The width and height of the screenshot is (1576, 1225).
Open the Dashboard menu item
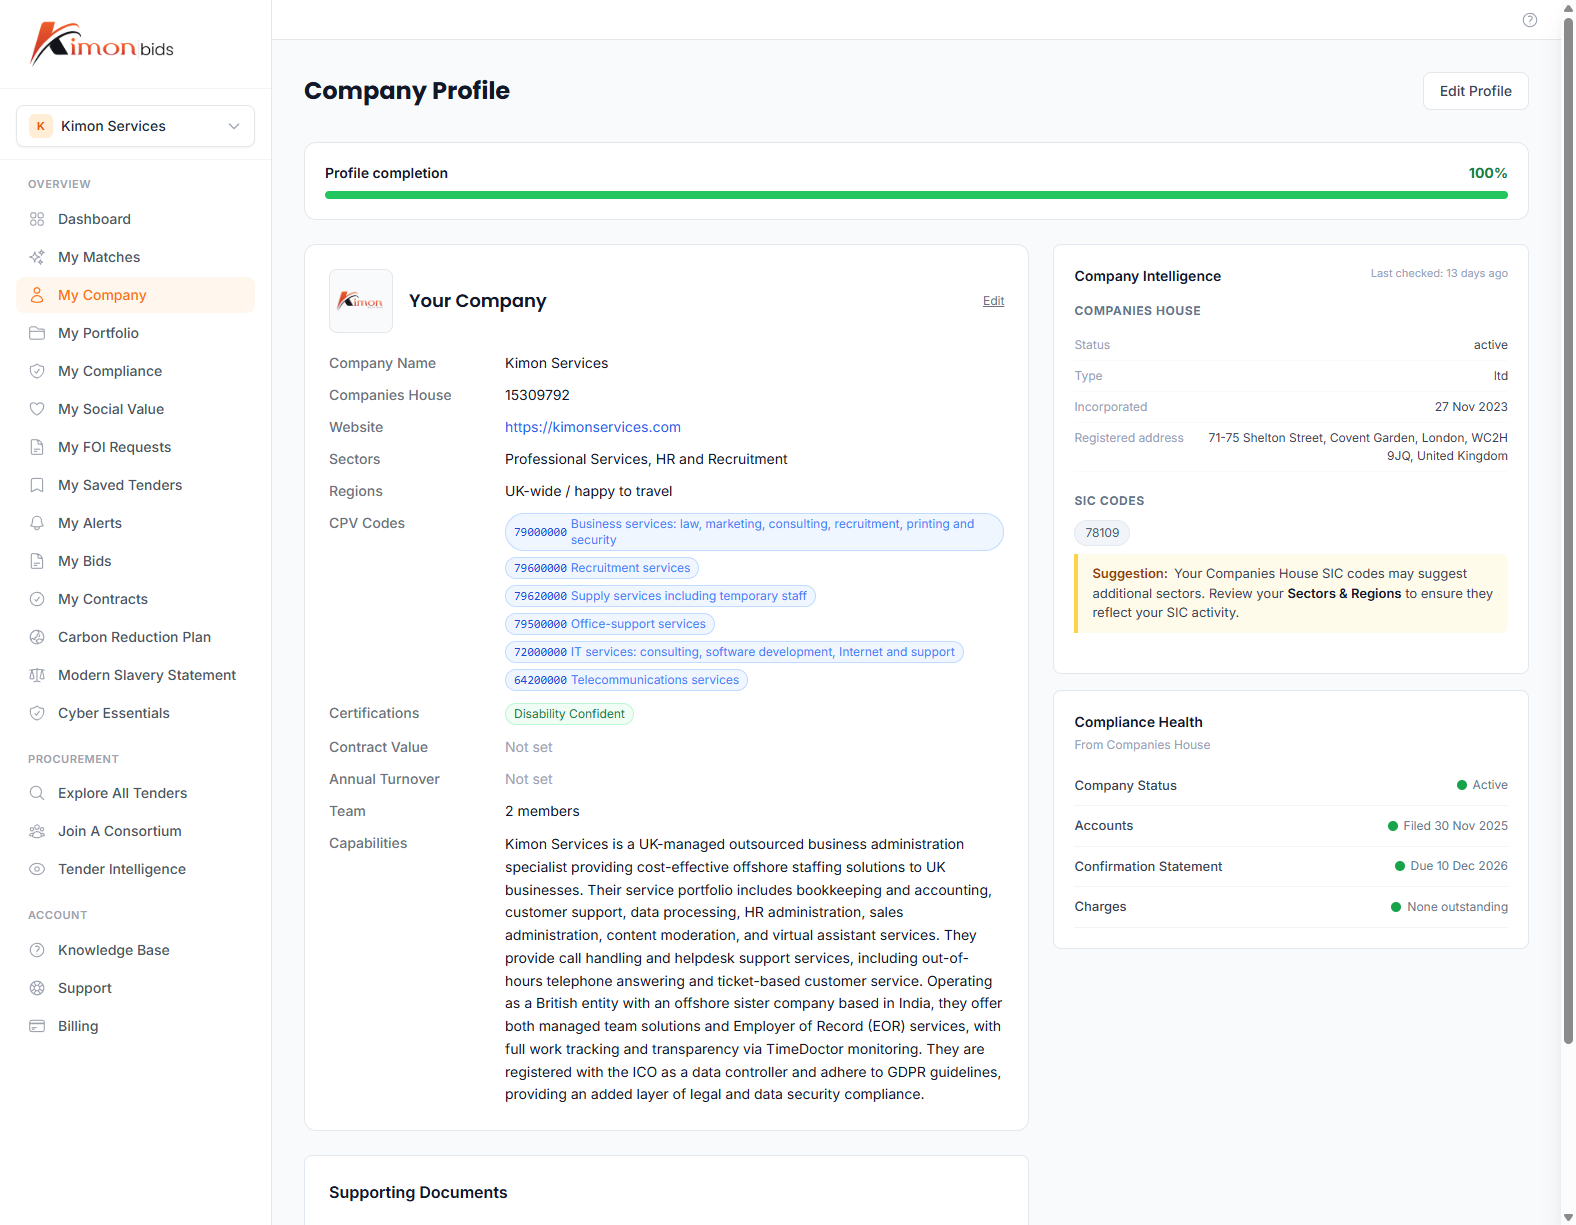click(135, 219)
